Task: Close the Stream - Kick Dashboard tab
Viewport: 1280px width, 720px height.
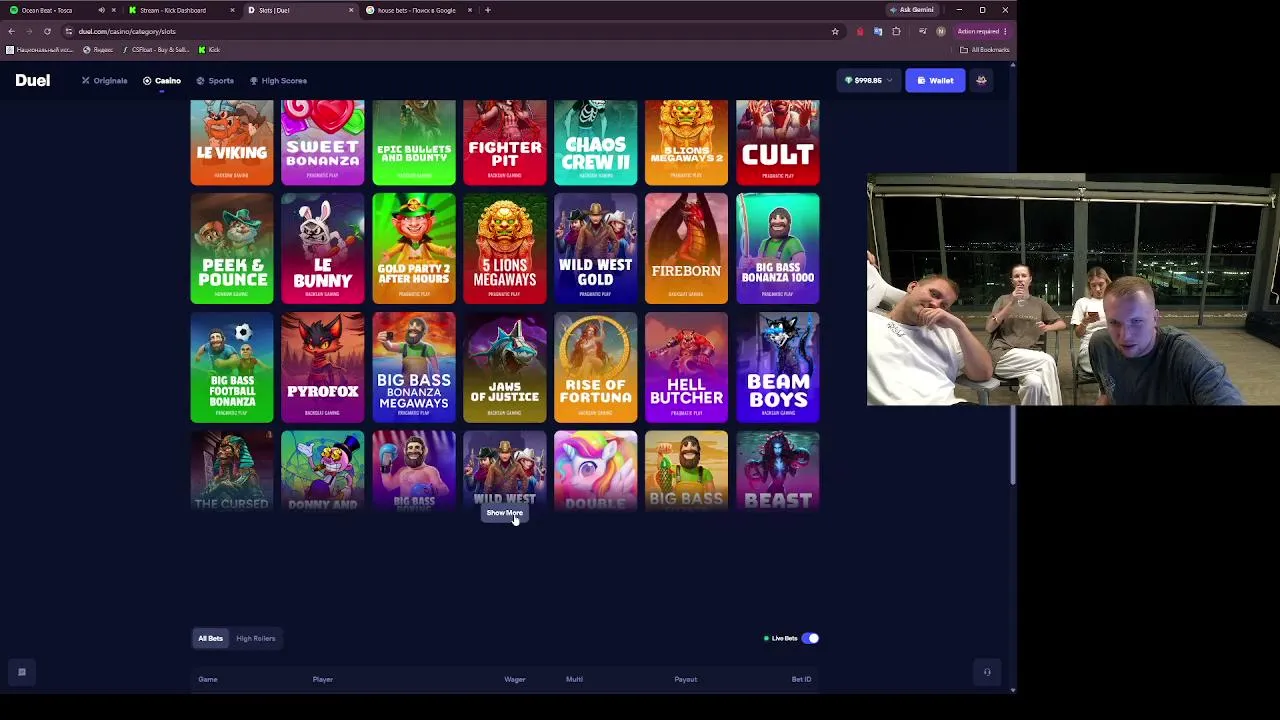Action: [x=232, y=10]
